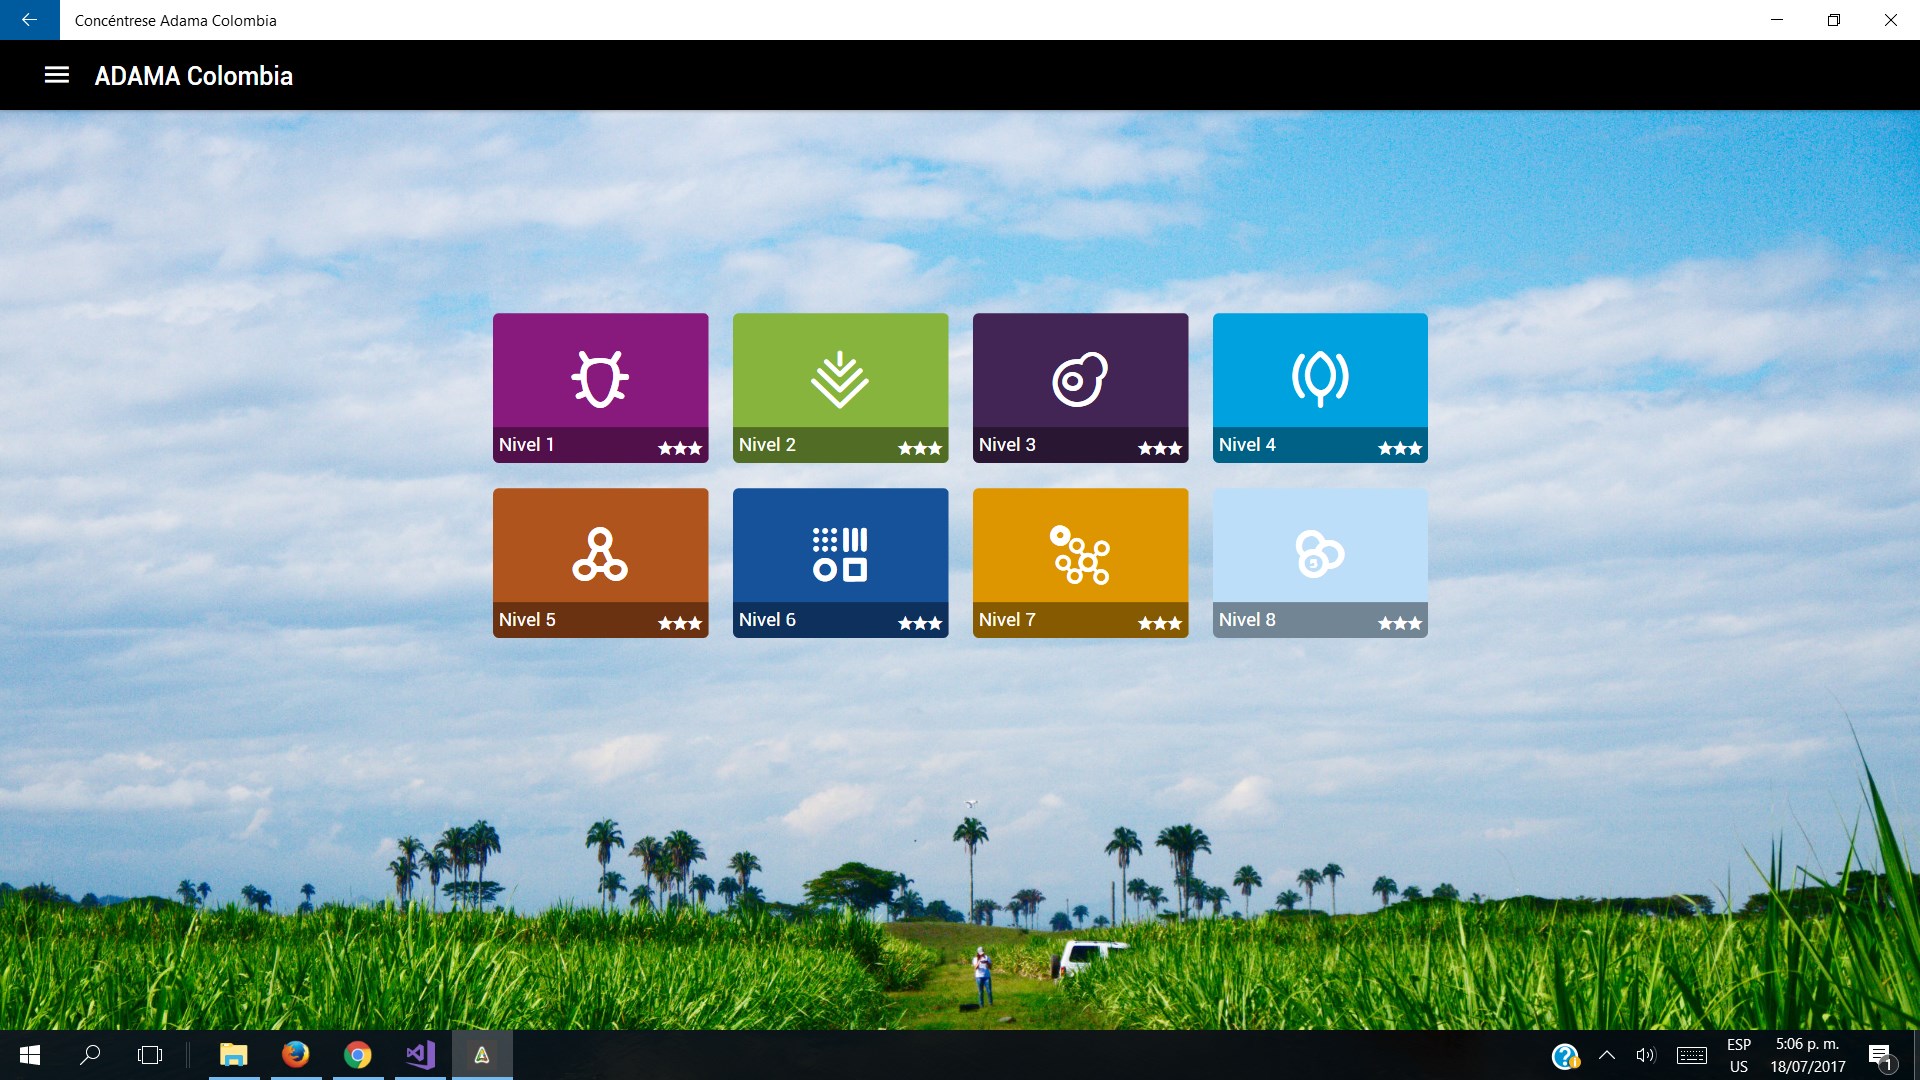Open the hamburger navigation menu
Viewport: 1920px width, 1080px height.
57,75
